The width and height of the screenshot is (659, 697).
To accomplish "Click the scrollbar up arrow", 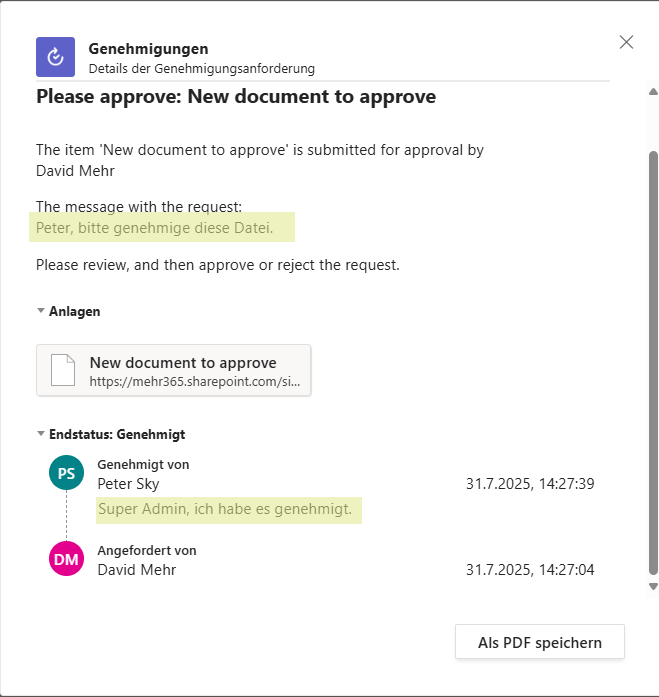I will tap(653, 92).
